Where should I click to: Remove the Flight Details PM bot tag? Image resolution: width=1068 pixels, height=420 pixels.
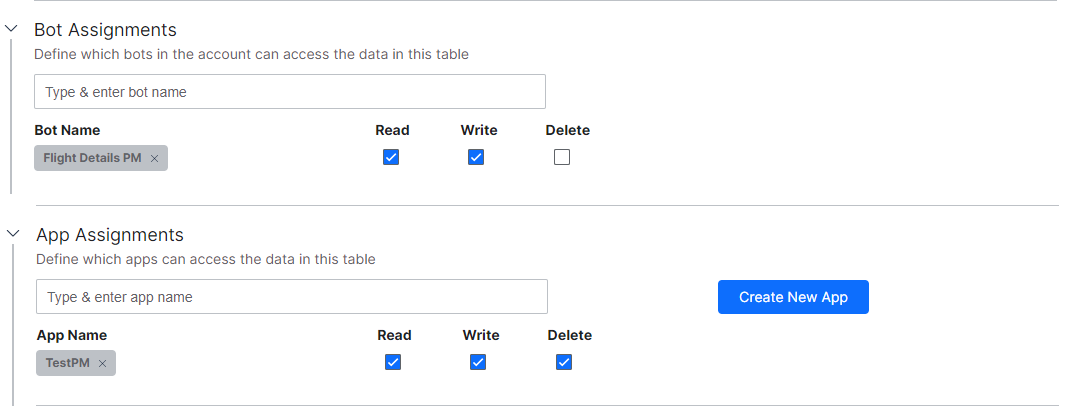coord(154,158)
